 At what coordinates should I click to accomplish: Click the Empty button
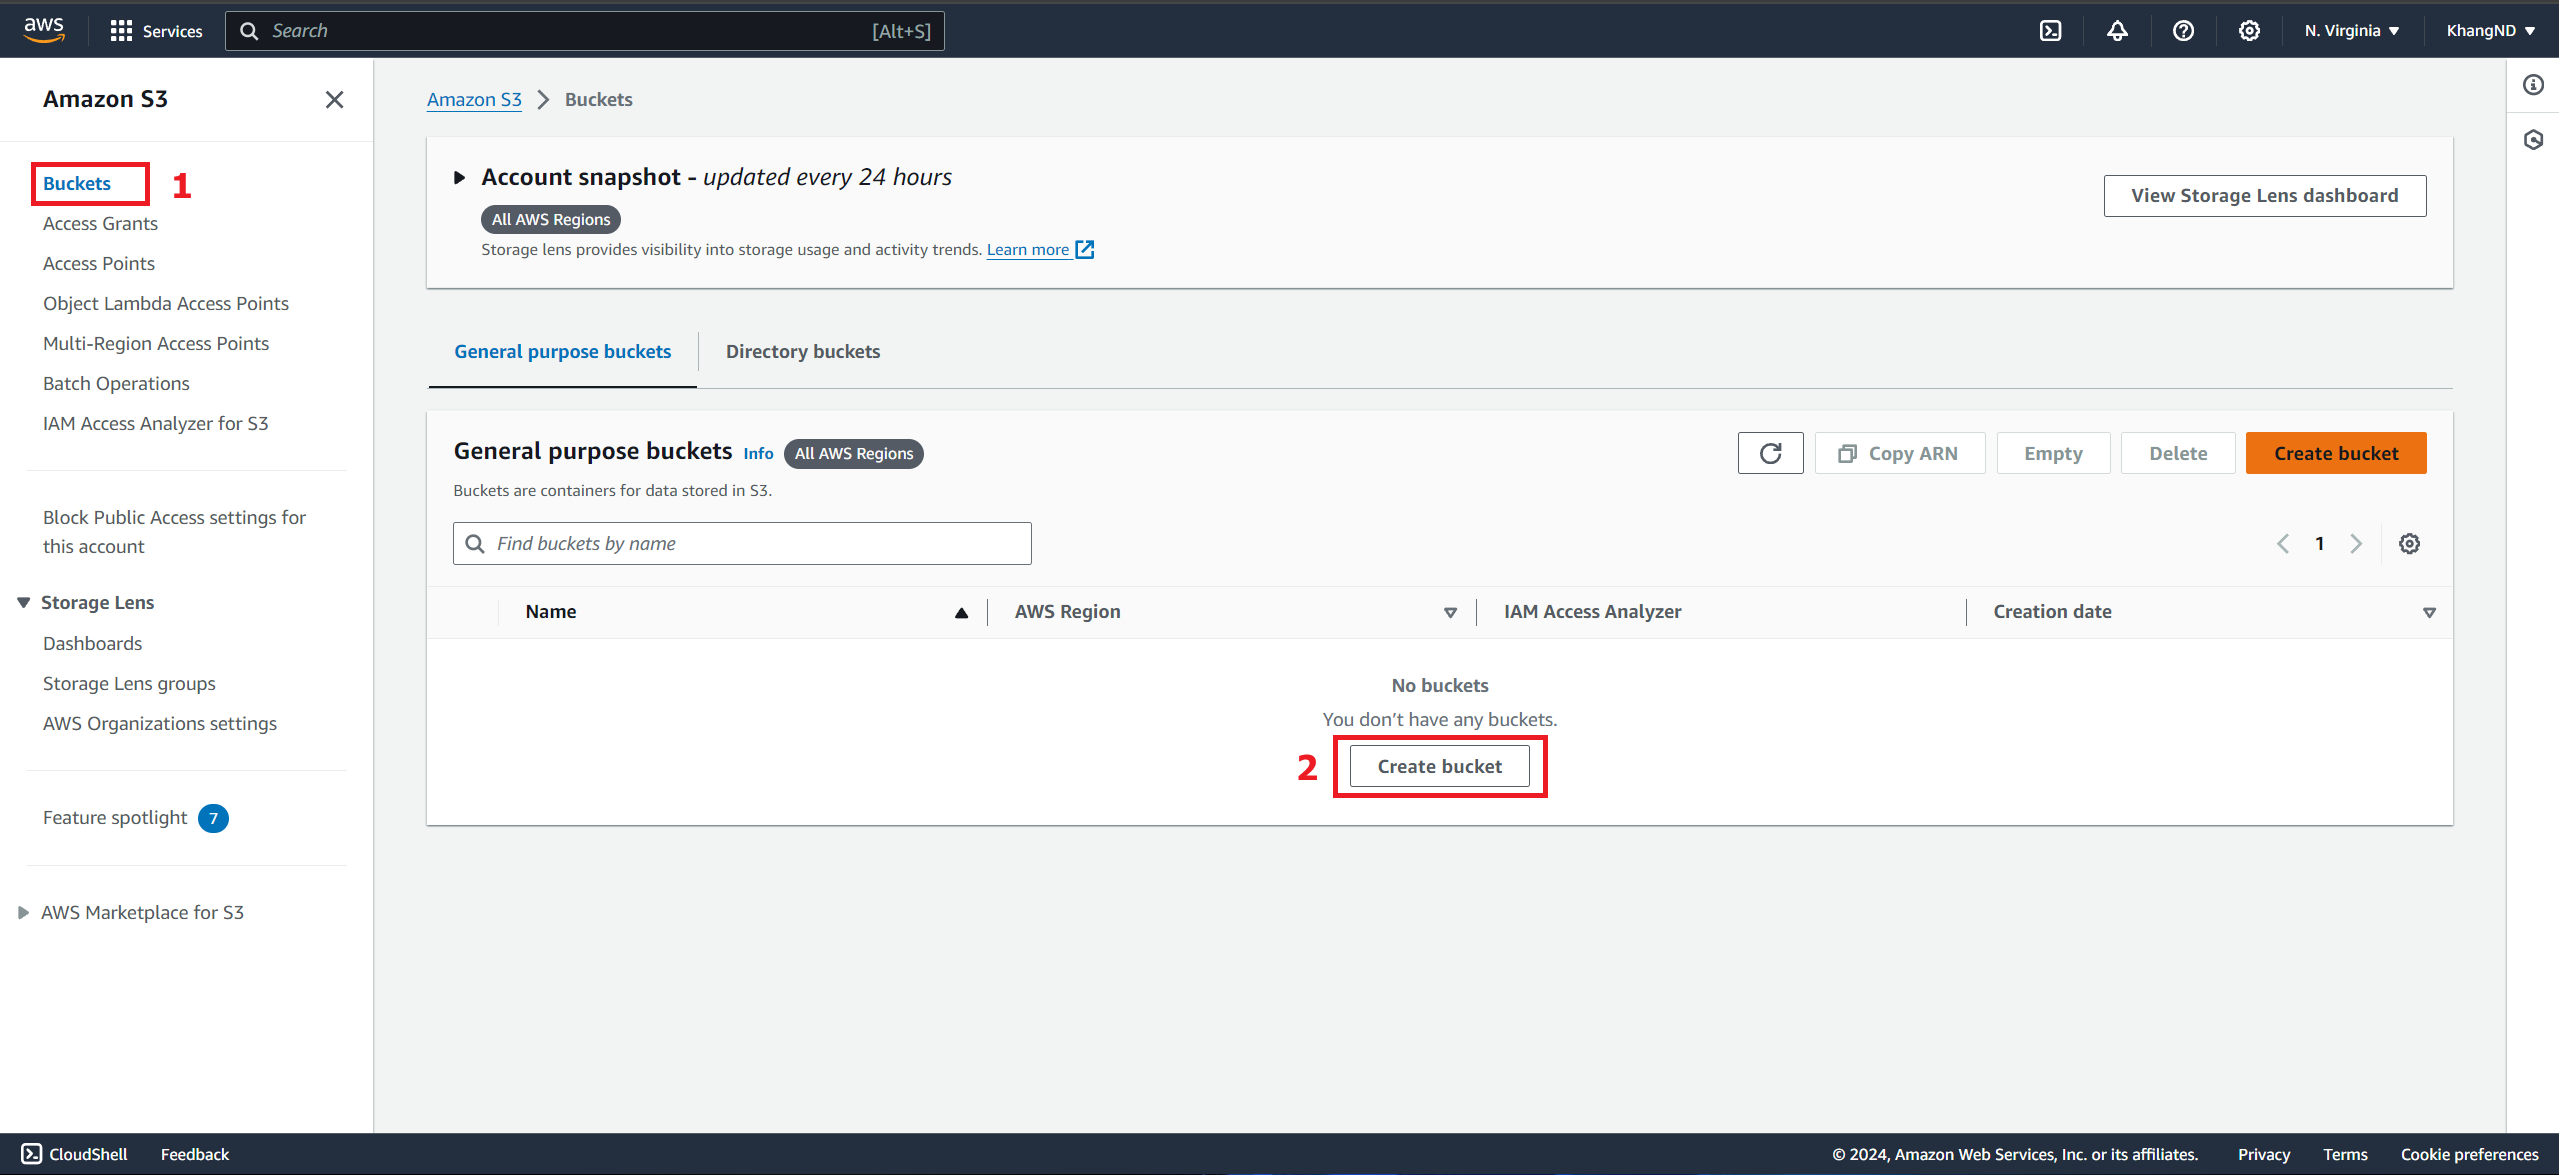pyautogui.click(x=2053, y=453)
